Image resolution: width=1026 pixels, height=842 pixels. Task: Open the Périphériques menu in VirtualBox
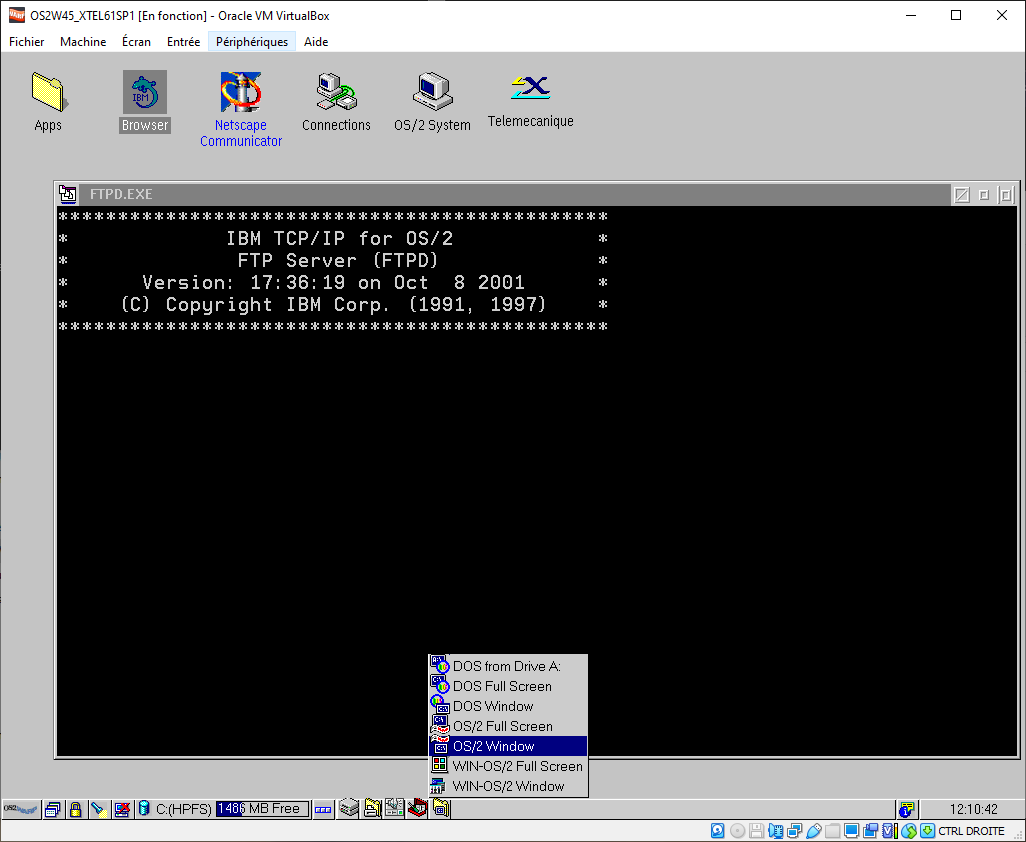(x=252, y=42)
